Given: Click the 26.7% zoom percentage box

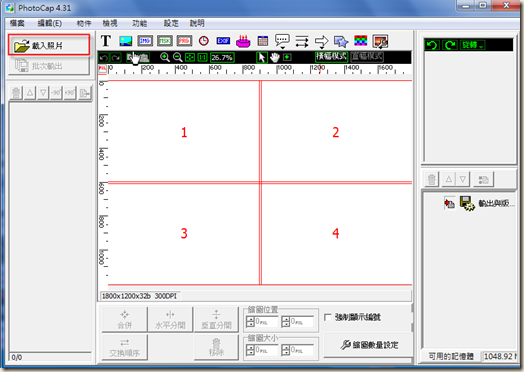Looking at the screenshot, I should 222,57.
